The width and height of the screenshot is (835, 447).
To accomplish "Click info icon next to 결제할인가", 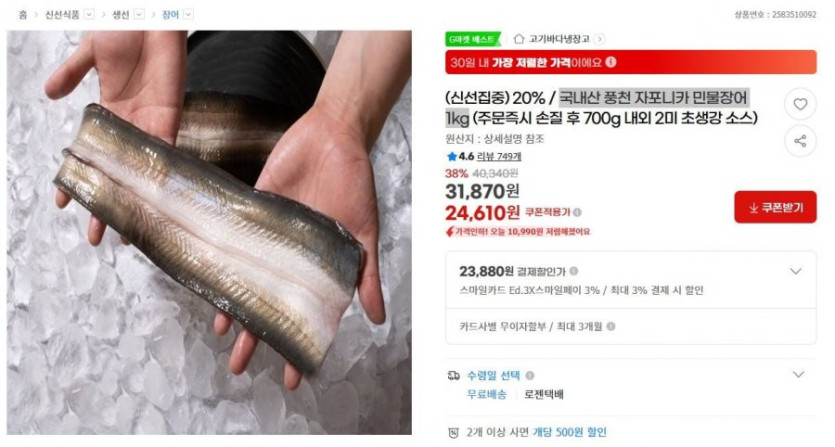I will 574,271.
